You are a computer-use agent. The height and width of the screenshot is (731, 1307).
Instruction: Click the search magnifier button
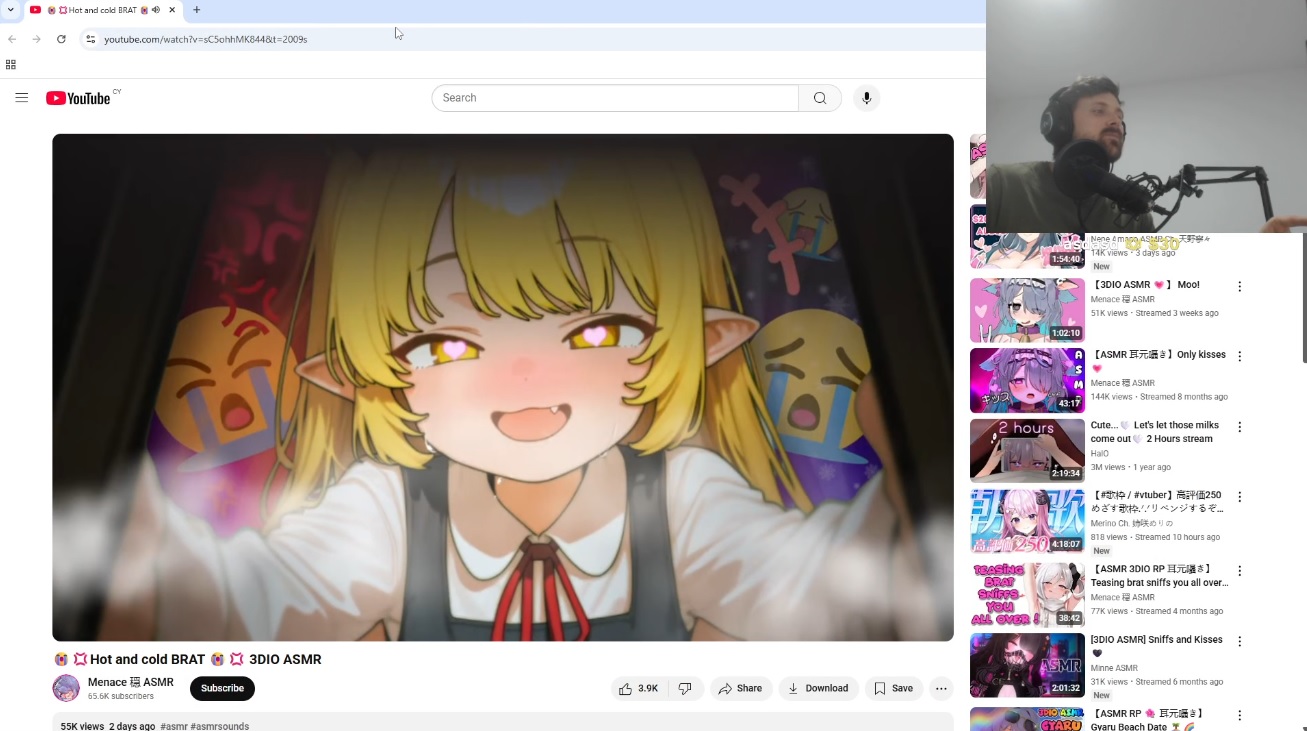click(x=820, y=98)
